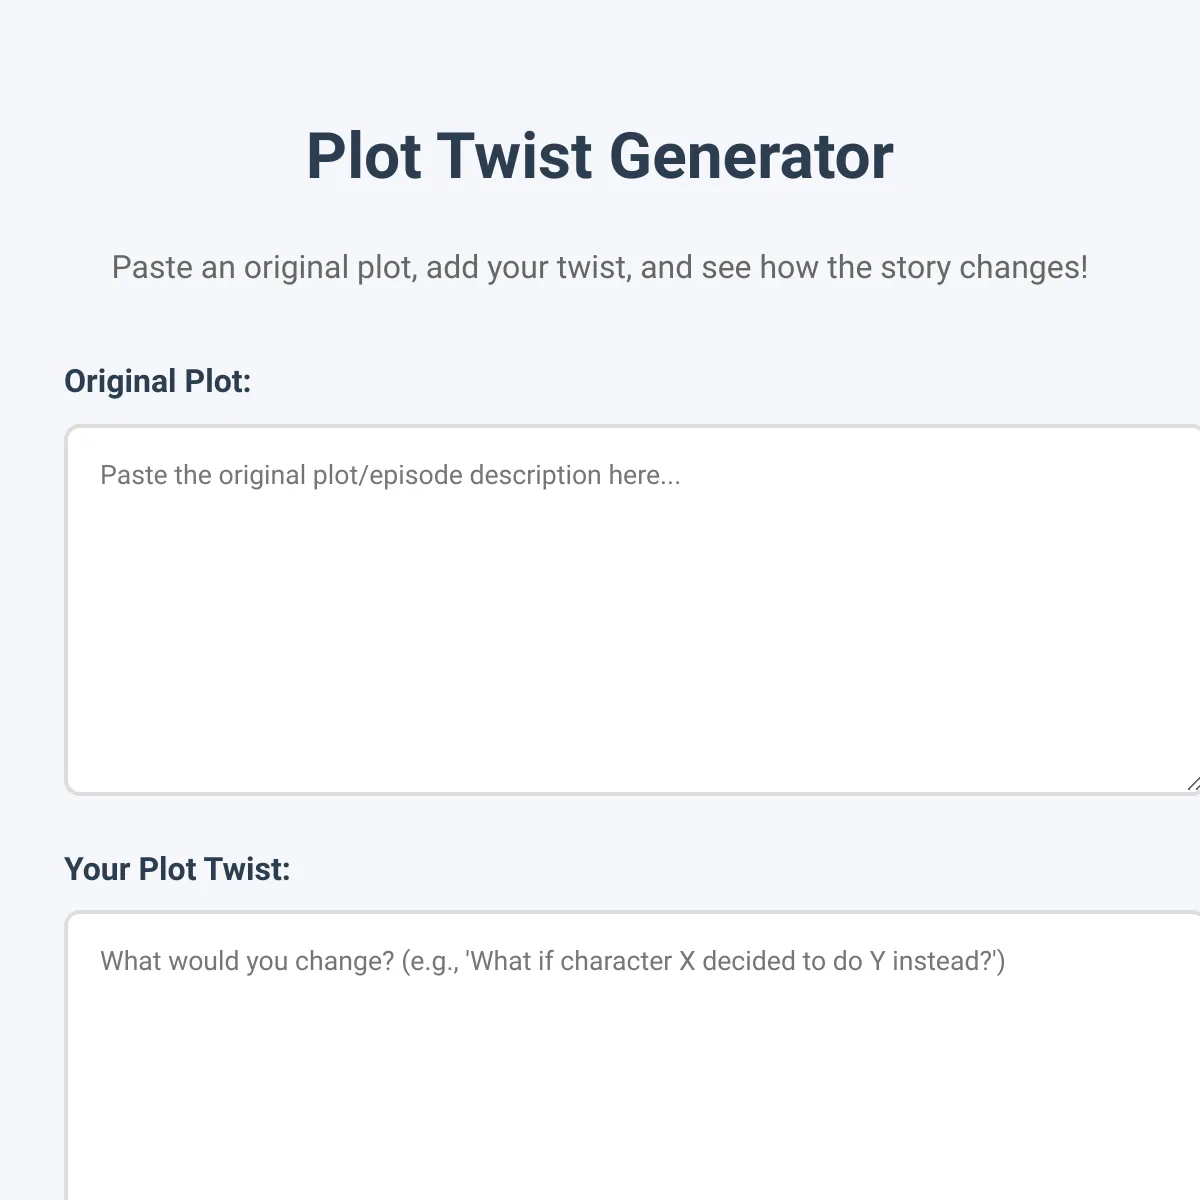Click the word "Plot" starting the page title
The height and width of the screenshot is (1200, 1200).
(x=364, y=156)
